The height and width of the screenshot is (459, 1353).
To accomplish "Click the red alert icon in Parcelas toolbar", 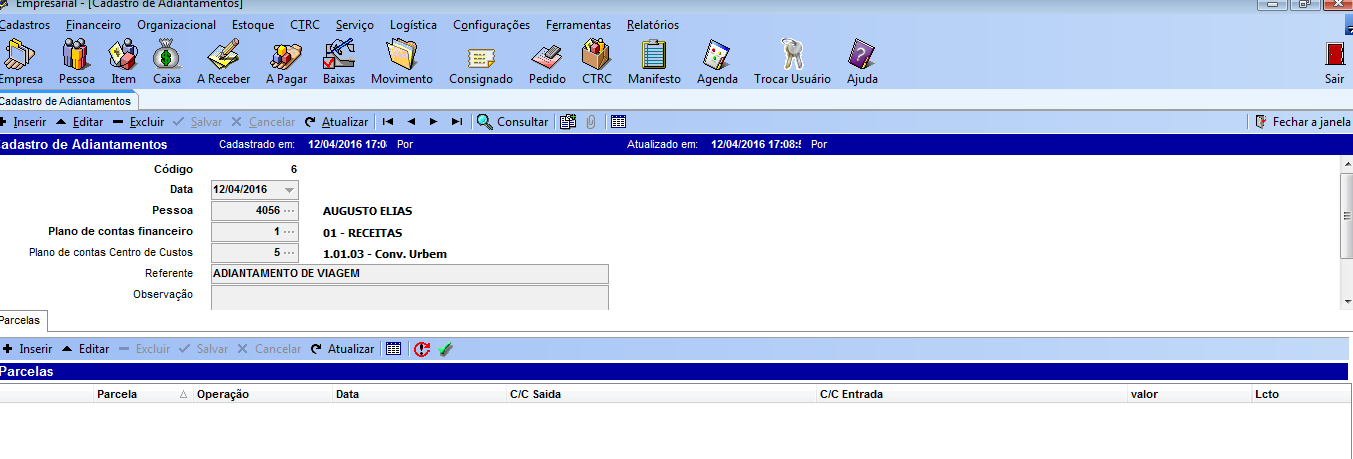I will click(x=422, y=349).
